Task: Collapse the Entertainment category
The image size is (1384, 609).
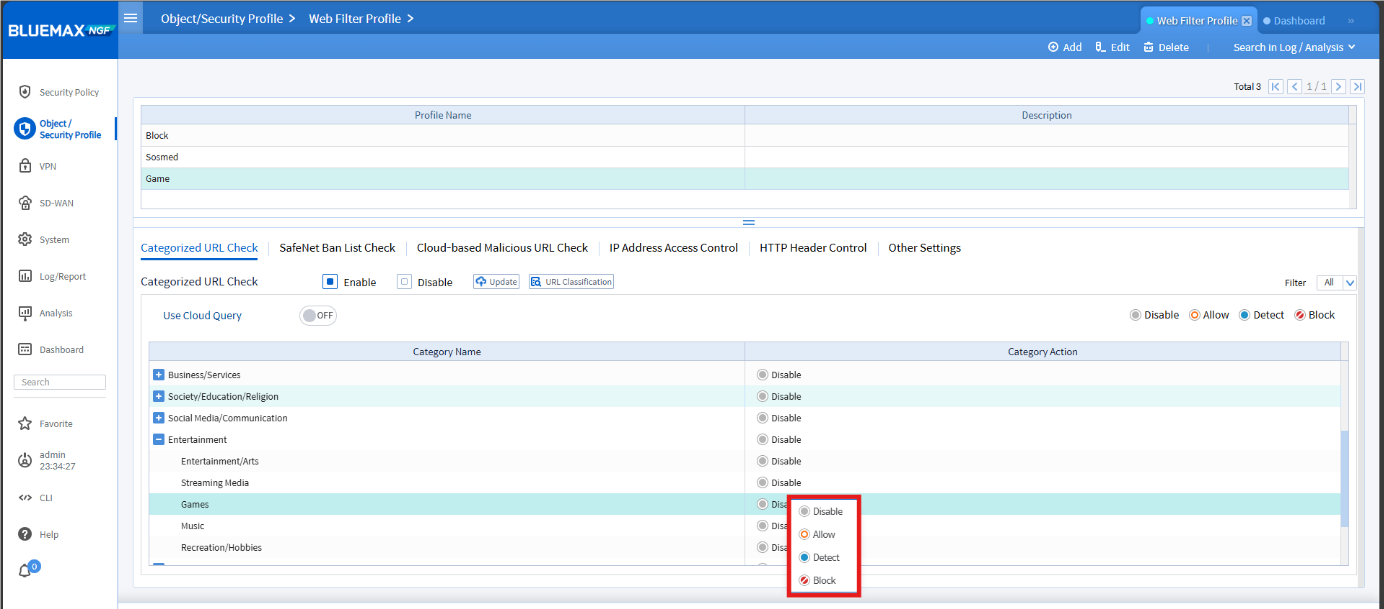Action: pos(158,440)
